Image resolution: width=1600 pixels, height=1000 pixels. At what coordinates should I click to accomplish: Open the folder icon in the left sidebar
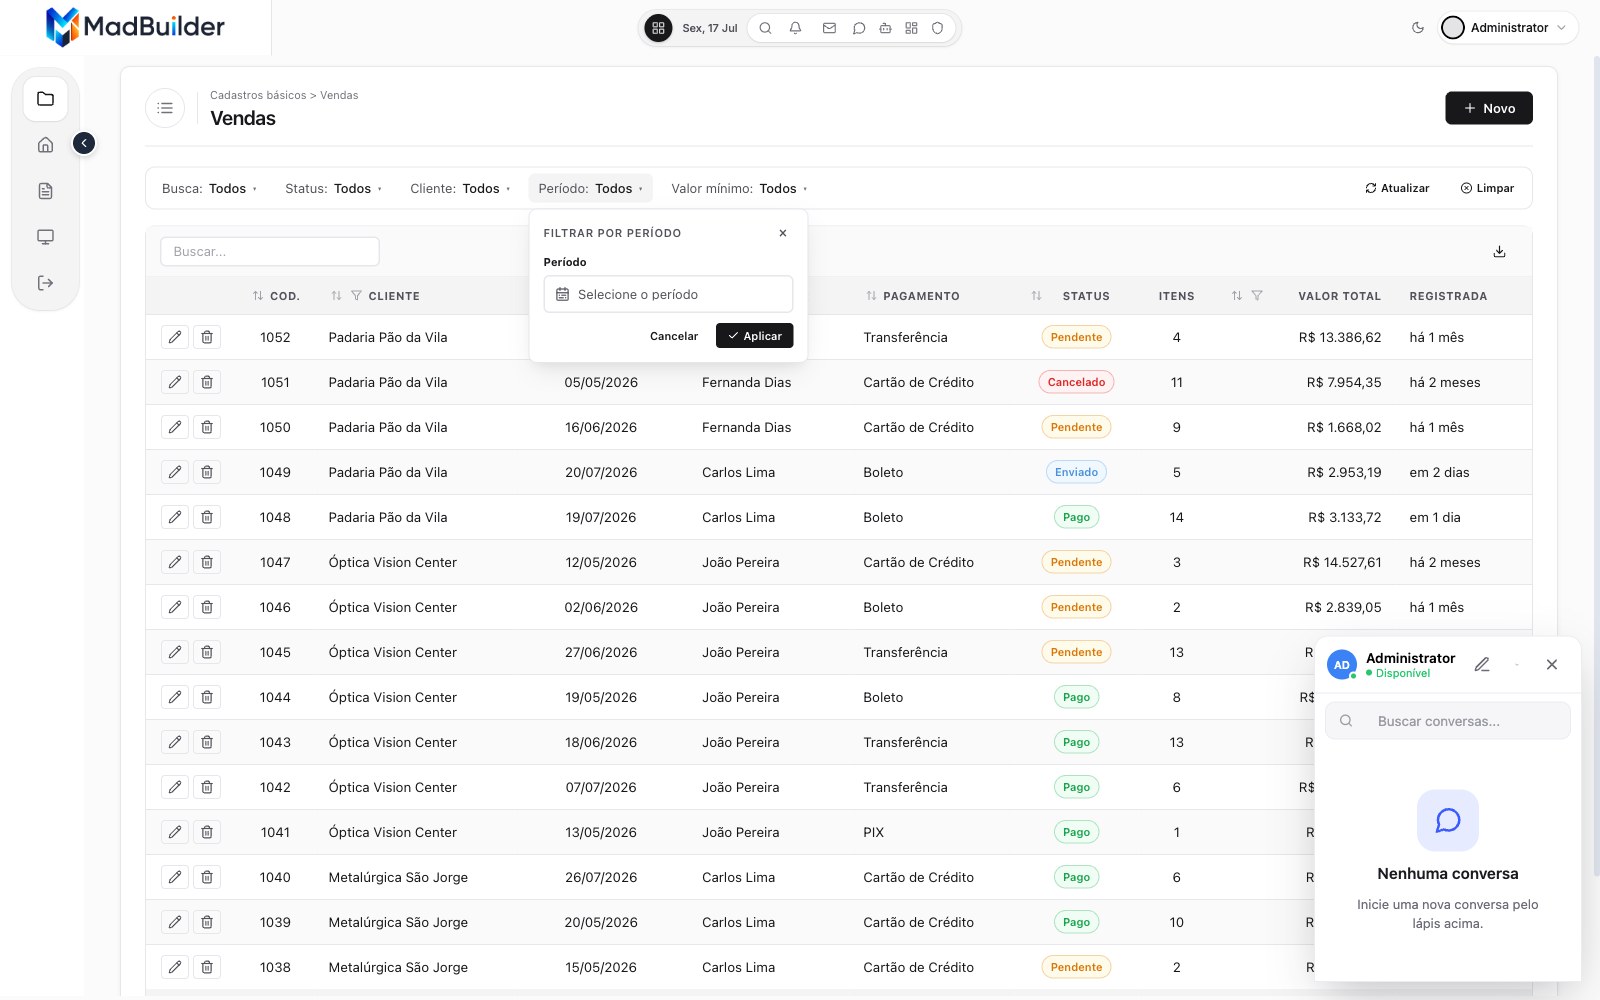coord(45,99)
